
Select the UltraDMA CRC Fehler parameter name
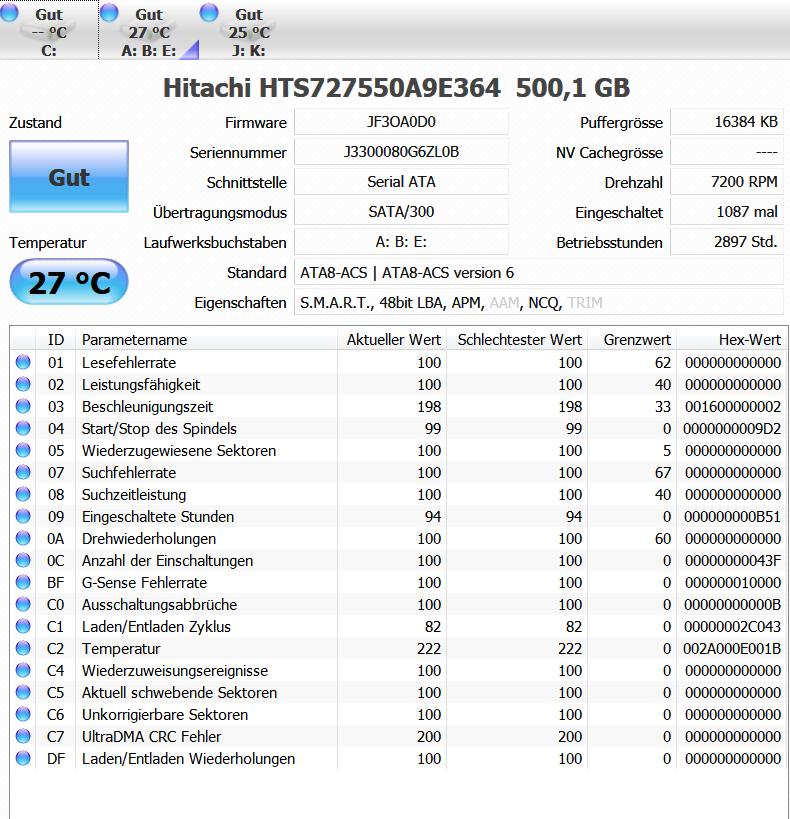[152, 736]
